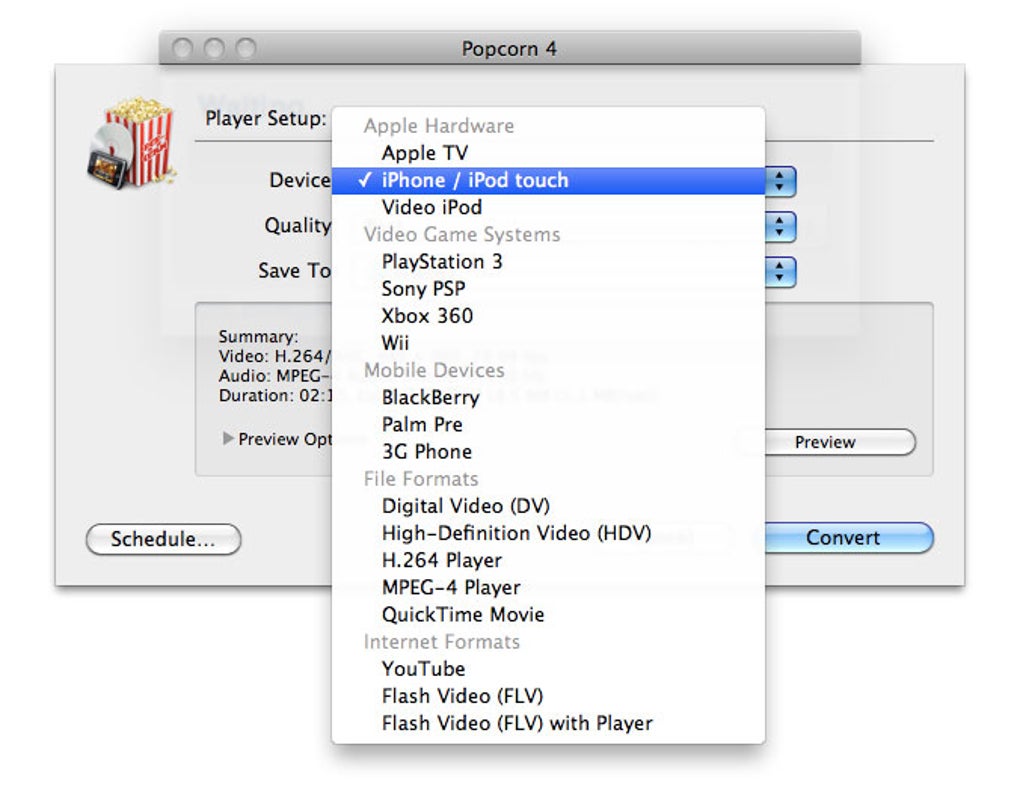The width and height of the screenshot is (1020, 801).
Task: Pick Flash Video (FLV) with Player
Action: (x=548, y=724)
